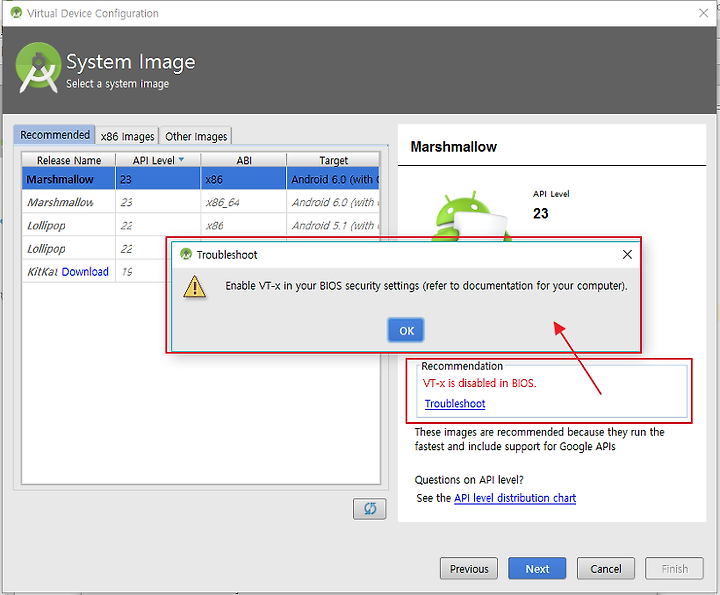720x595 pixels.
Task: Click the Virtual Device Configuration title icon
Action: click(x=16, y=13)
